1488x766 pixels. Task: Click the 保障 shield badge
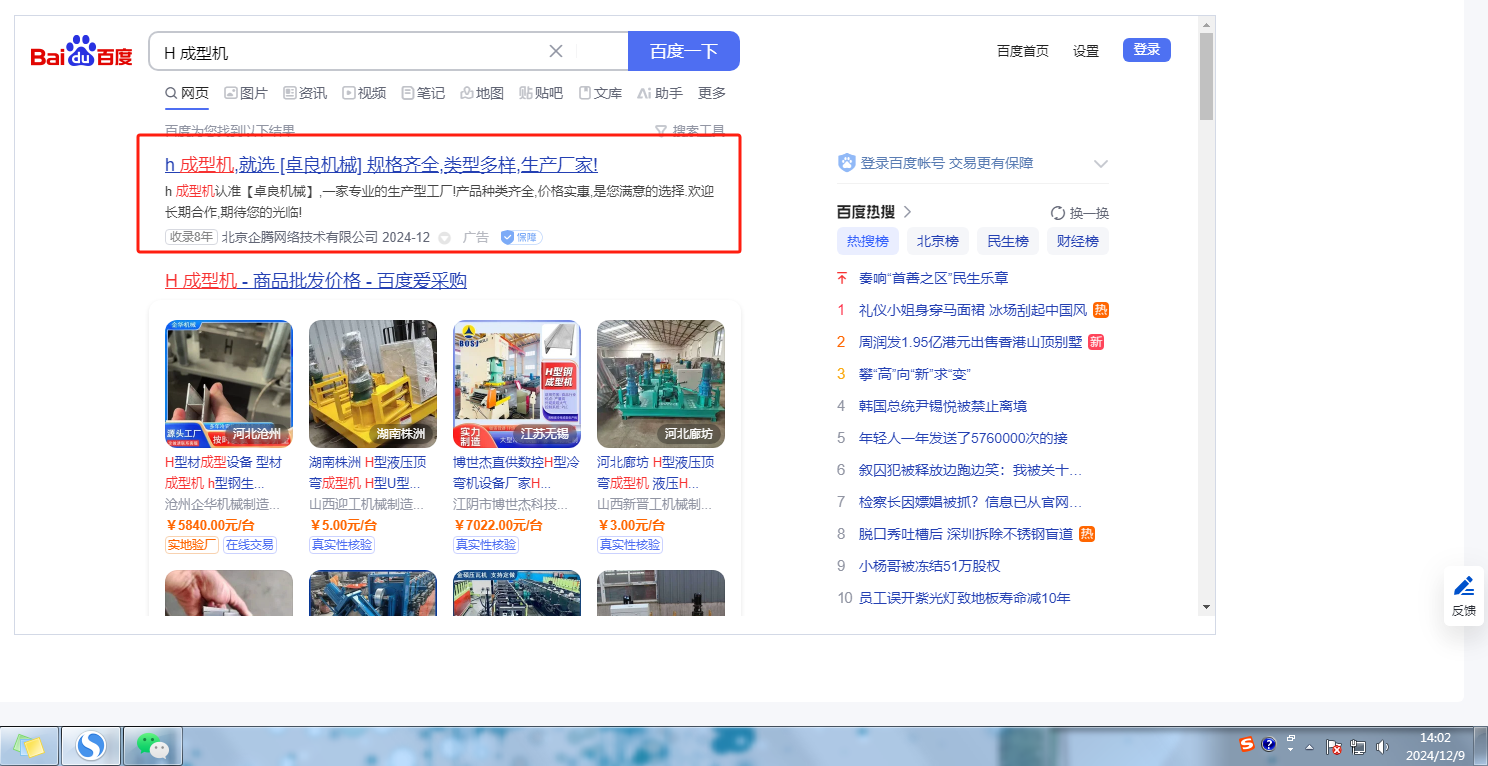(x=521, y=237)
